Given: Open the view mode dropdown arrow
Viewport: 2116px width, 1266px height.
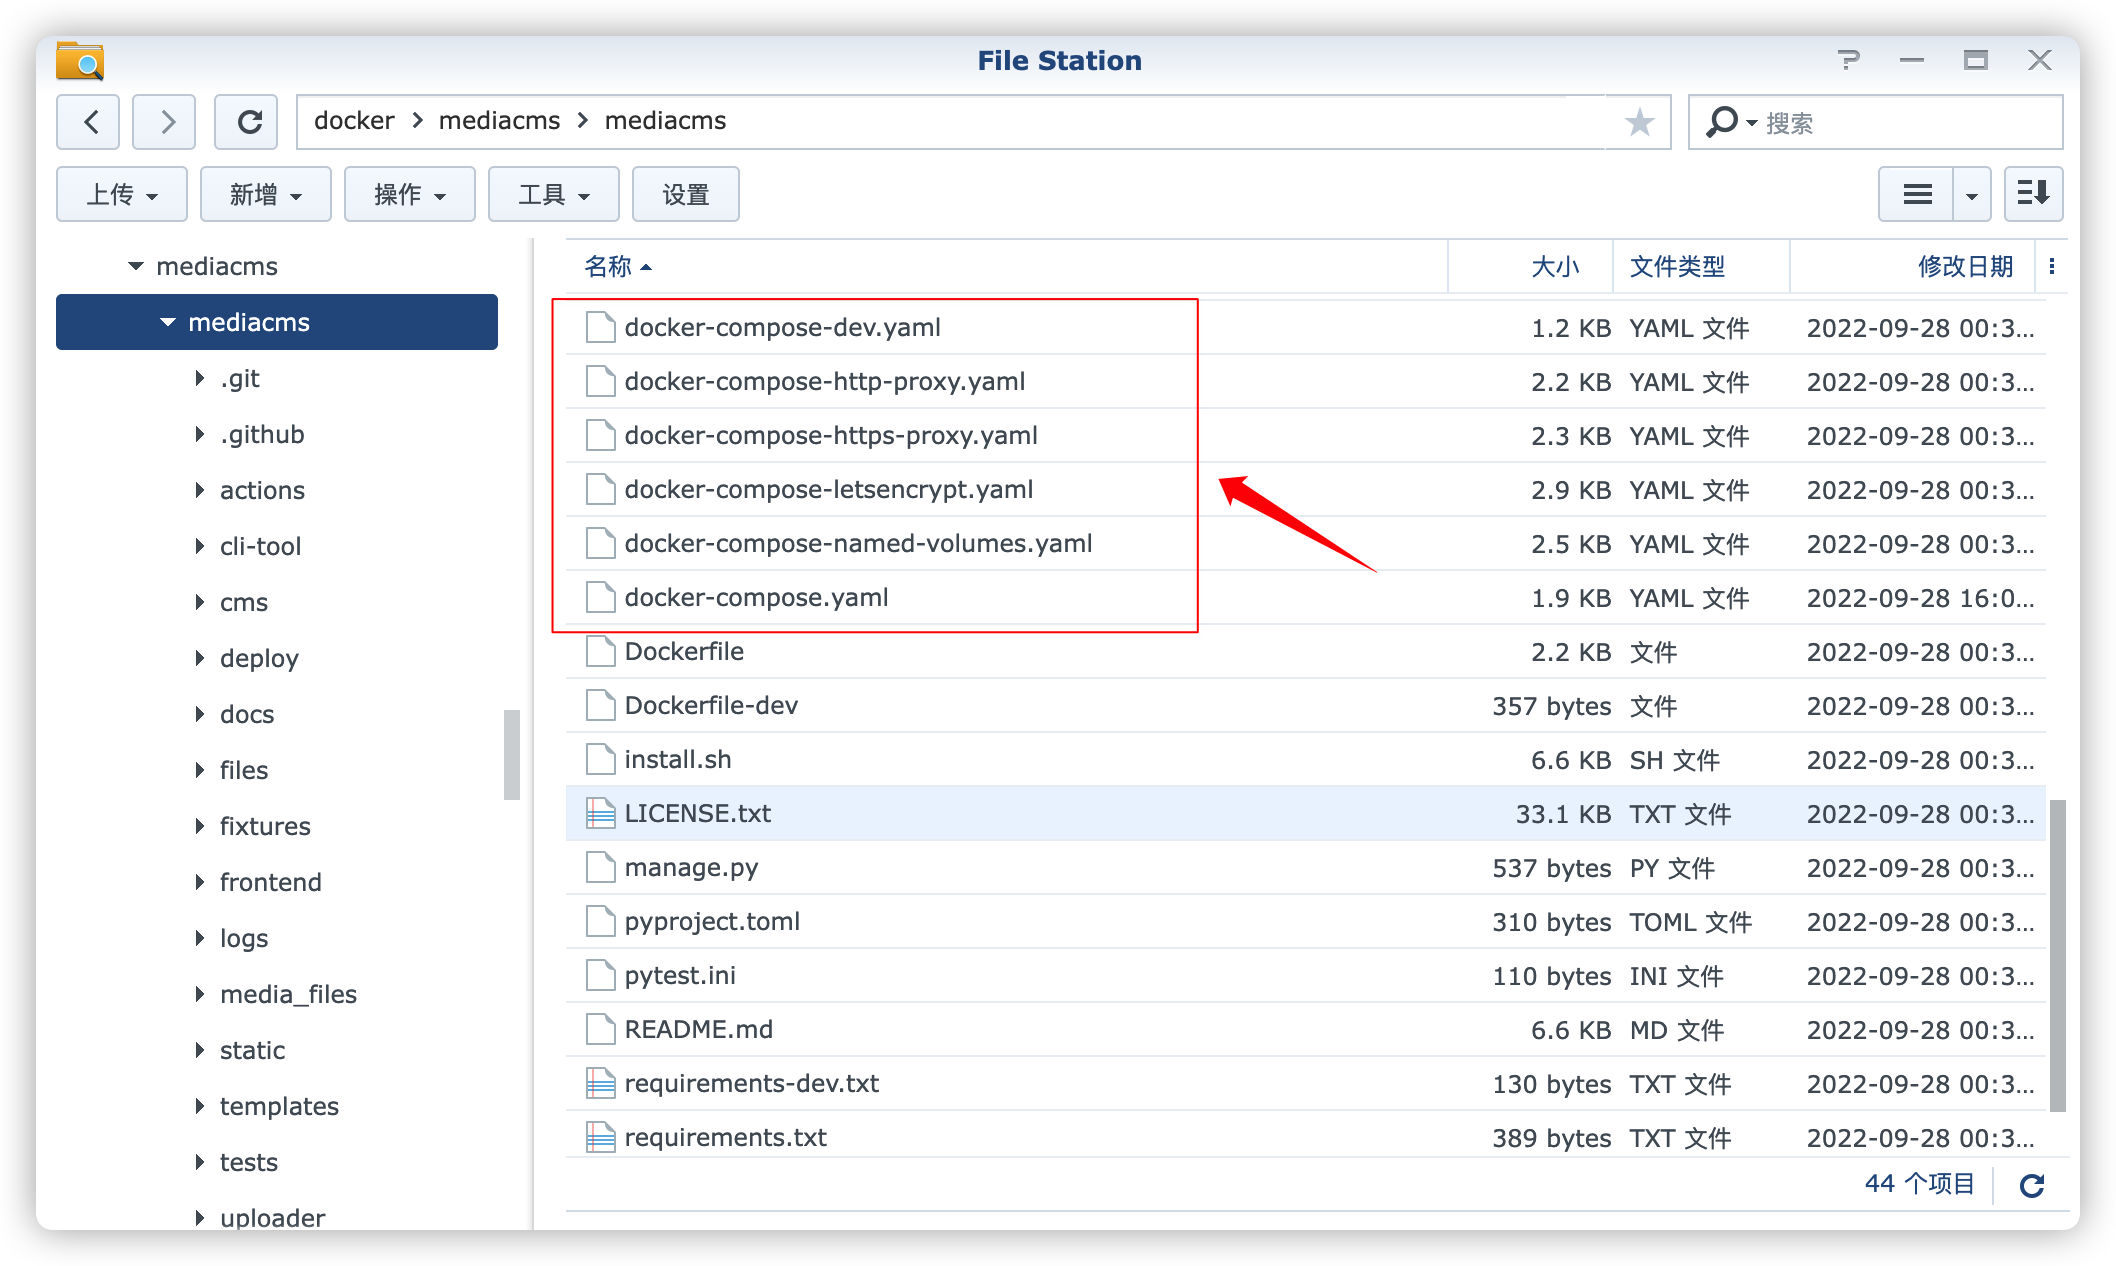Looking at the screenshot, I should click(1971, 194).
